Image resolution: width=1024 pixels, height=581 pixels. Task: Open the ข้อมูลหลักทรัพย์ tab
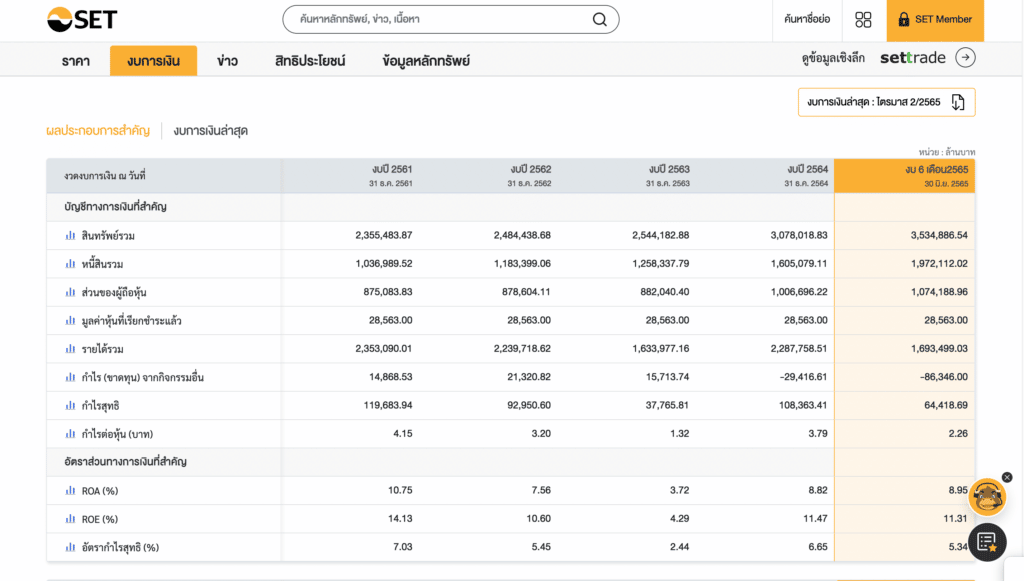[426, 61]
